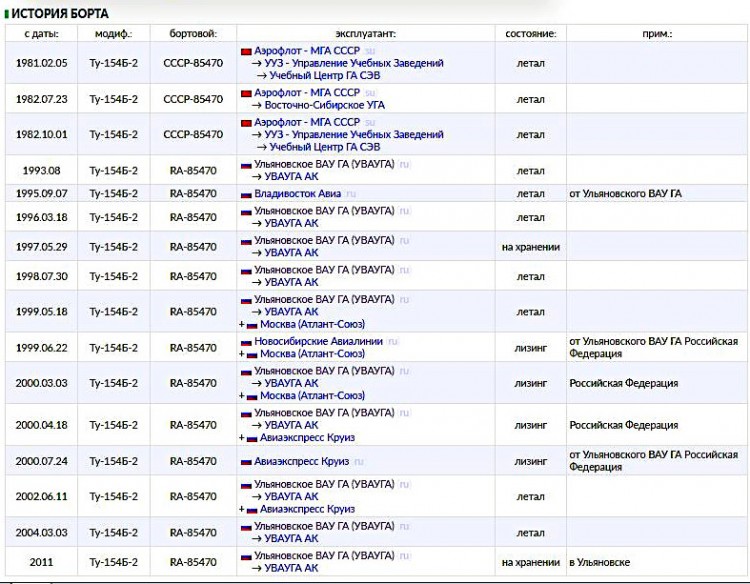This screenshot has height=584, width=750.
Task: Click the 'состояние:' column header
Action: point(531,34)
